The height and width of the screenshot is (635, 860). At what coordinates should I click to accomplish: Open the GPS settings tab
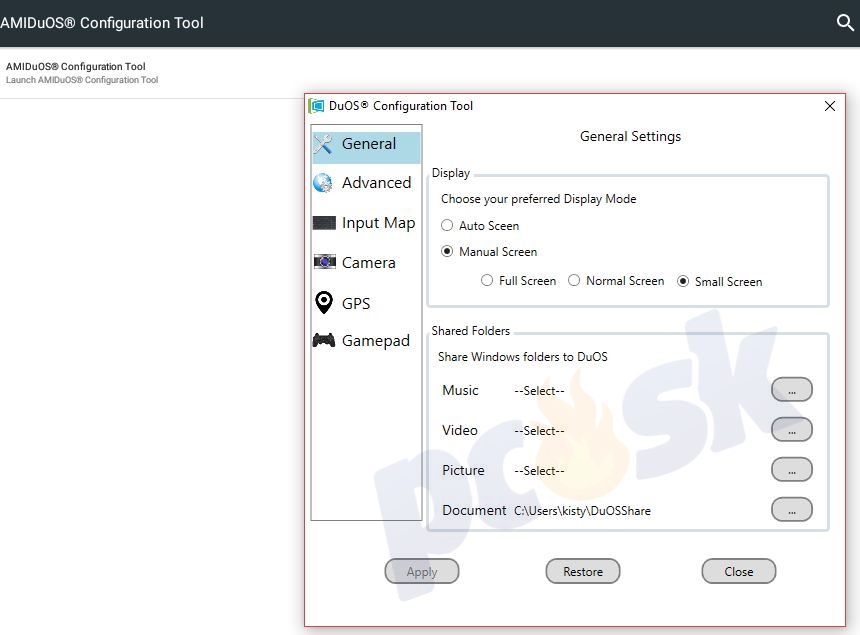click(366, 303)
